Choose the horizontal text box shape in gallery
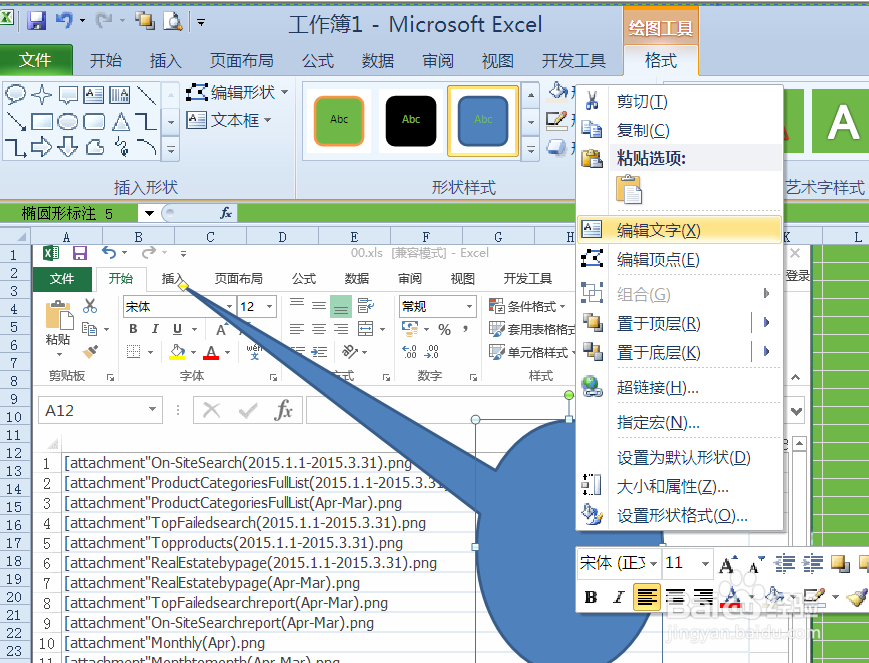 (94, 95)
